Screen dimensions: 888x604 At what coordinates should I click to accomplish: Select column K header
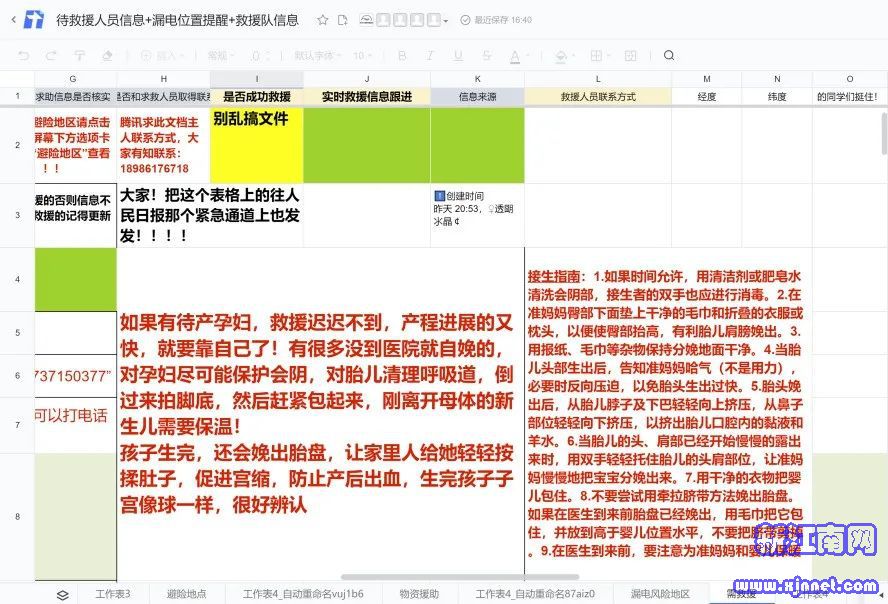pos(477,79)
